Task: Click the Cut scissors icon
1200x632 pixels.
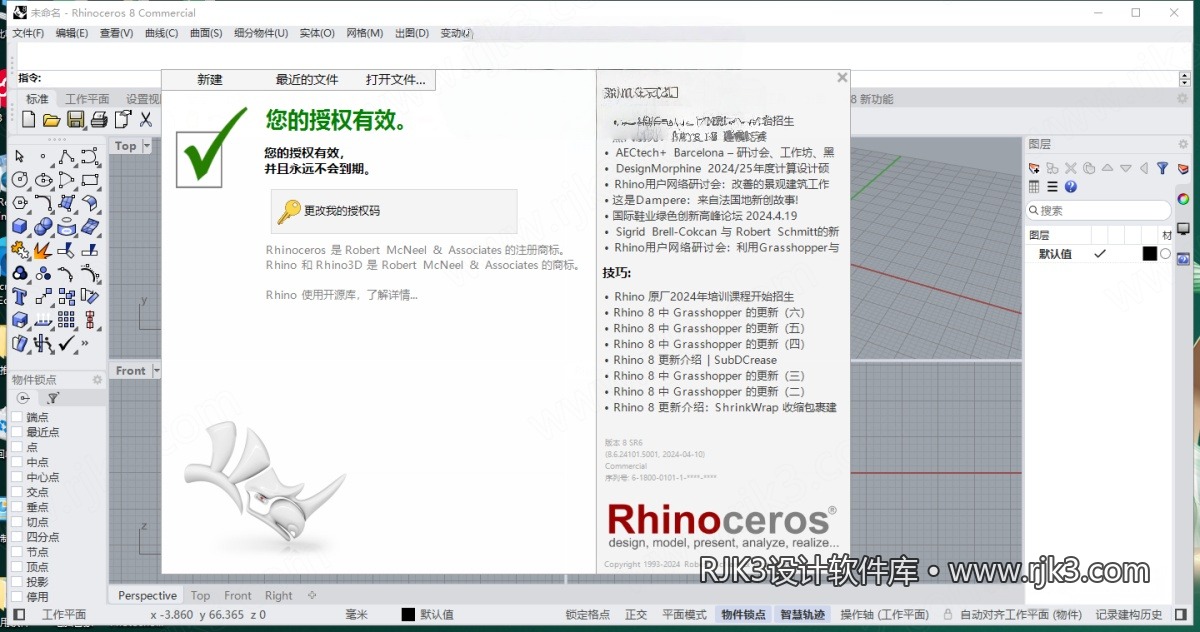Action: (146, 120)
